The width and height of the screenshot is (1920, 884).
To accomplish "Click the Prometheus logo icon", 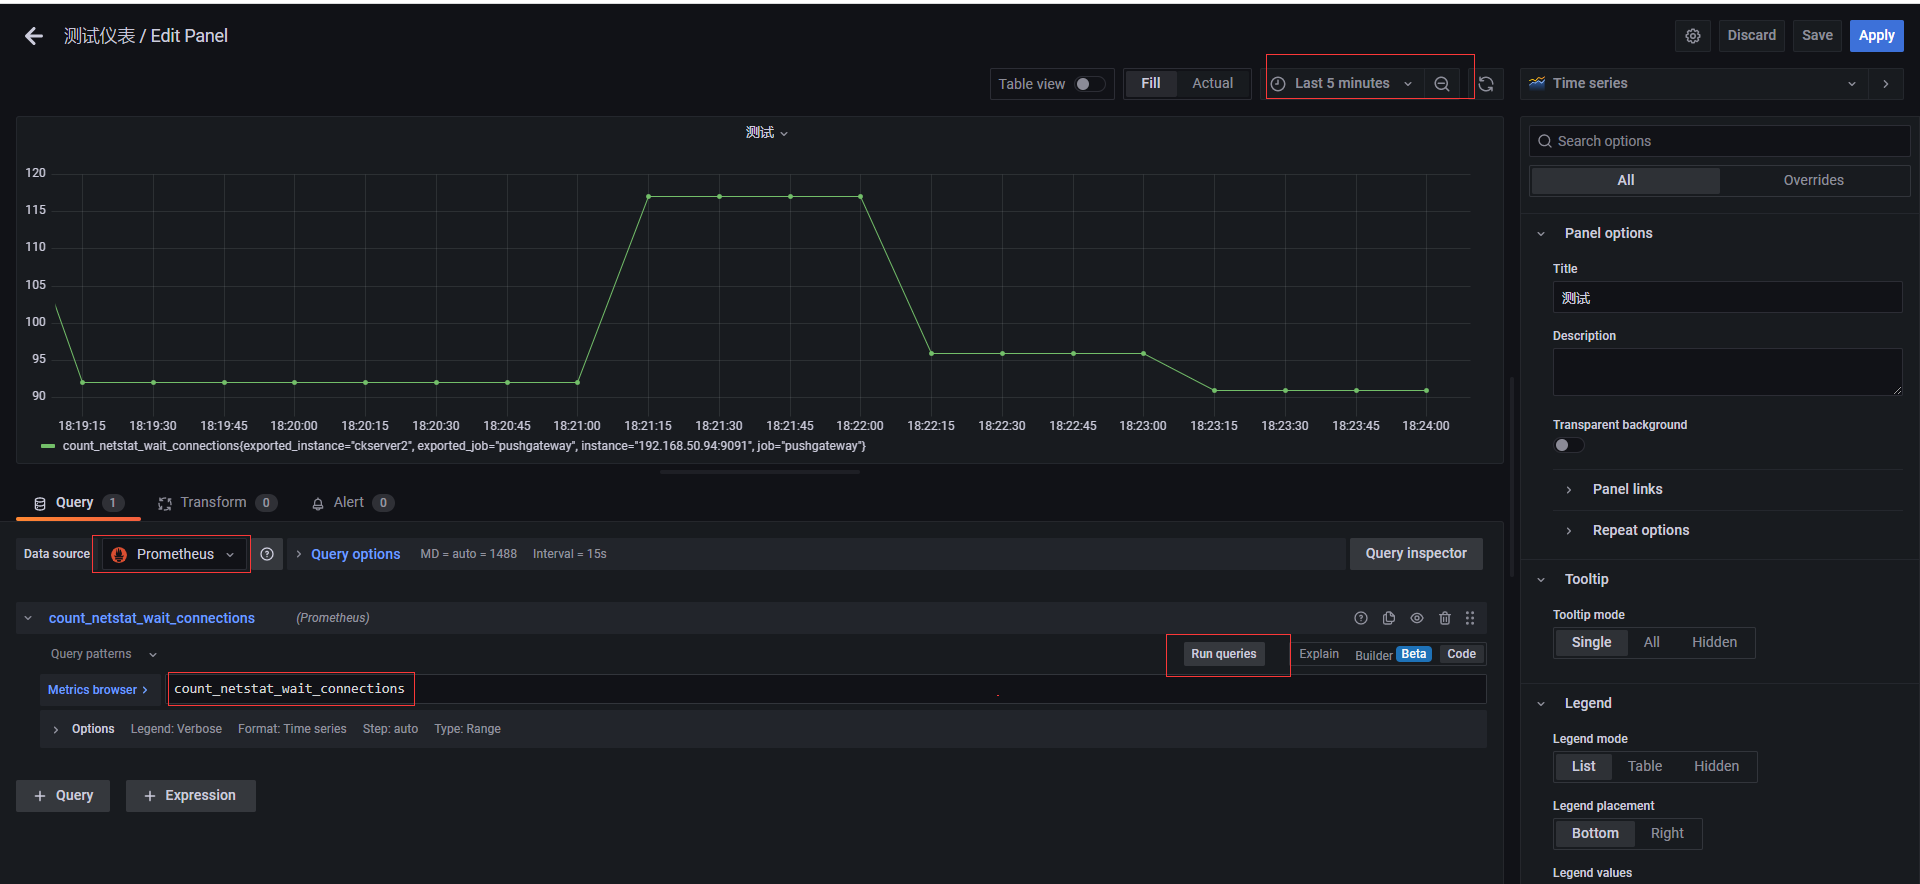I will tap(119, 554).
